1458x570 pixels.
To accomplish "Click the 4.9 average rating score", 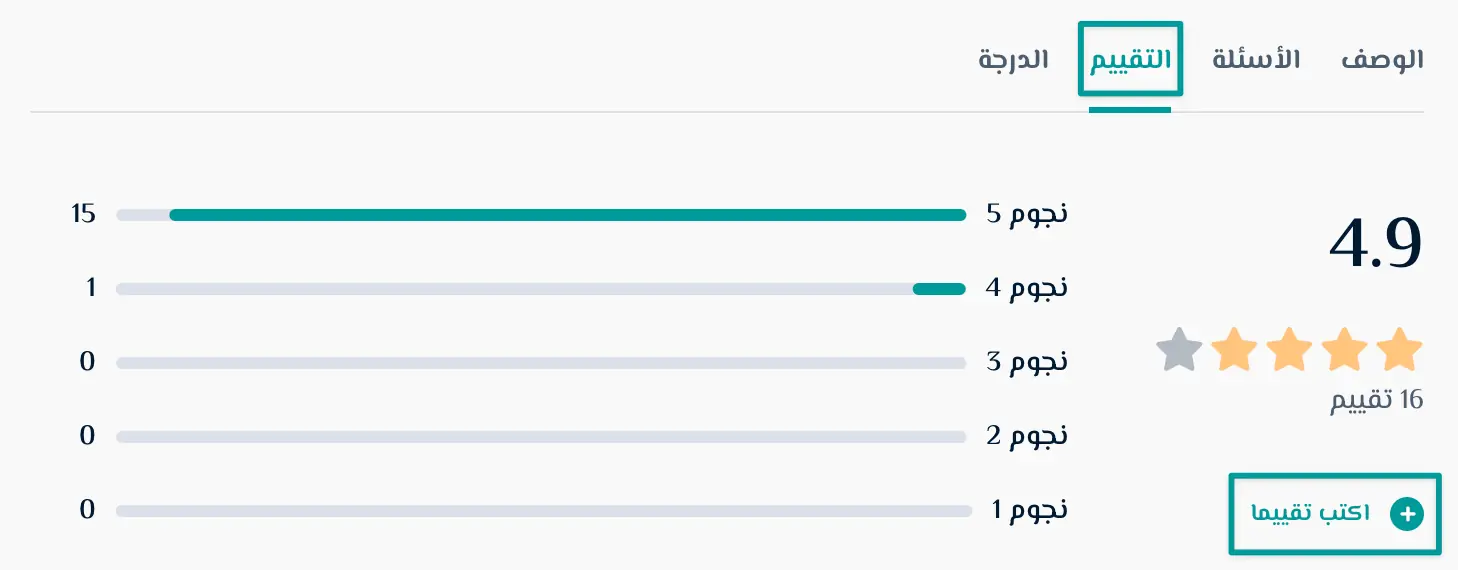I will (1375, 243).
